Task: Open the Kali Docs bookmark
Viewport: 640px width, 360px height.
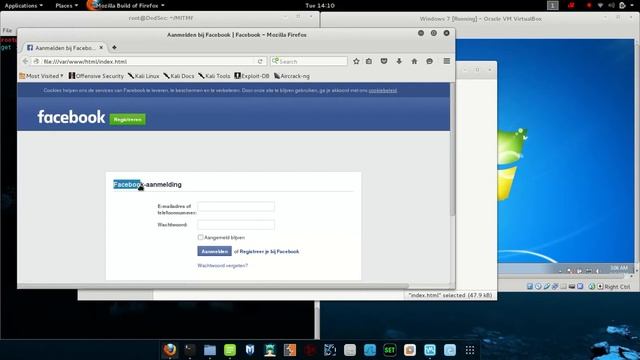Action: click(179, 76)
